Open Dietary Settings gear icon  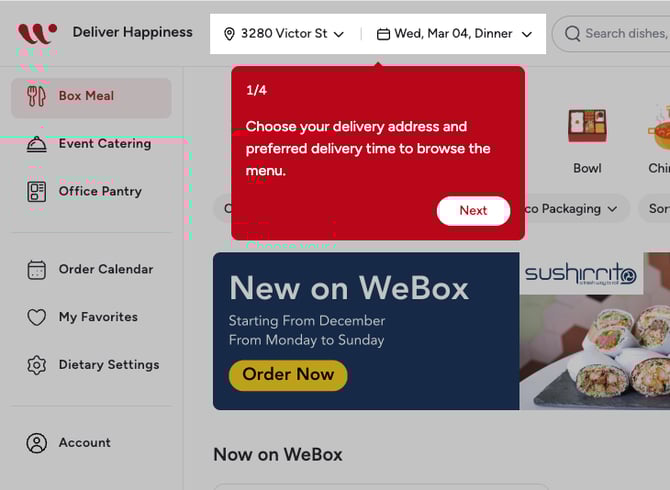coord(37,365)
